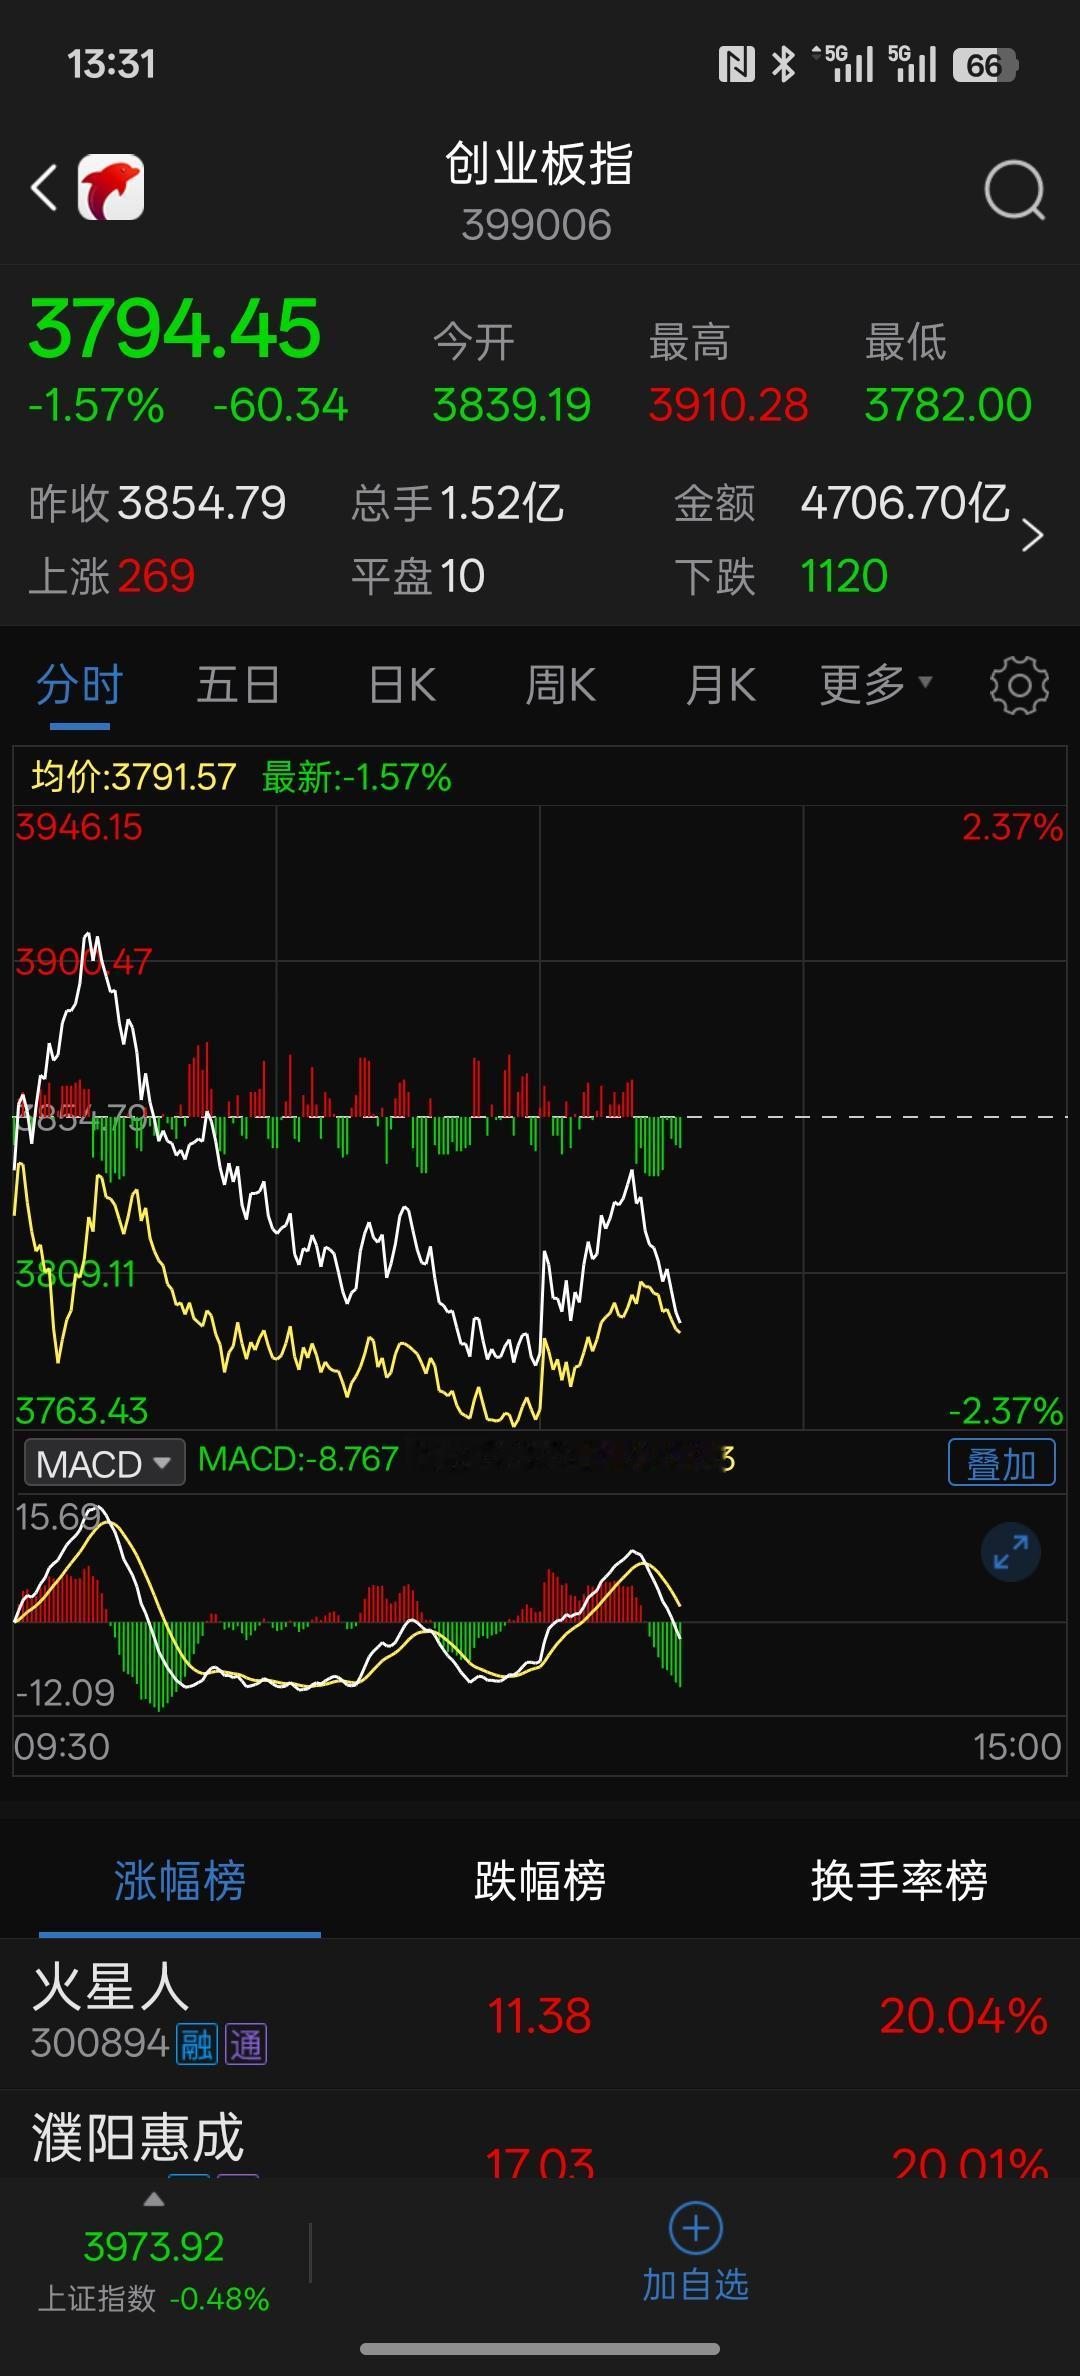Tap the 金额 value 4706.70亿
Screen dimensions: 1080x2376
click(905, 503)
